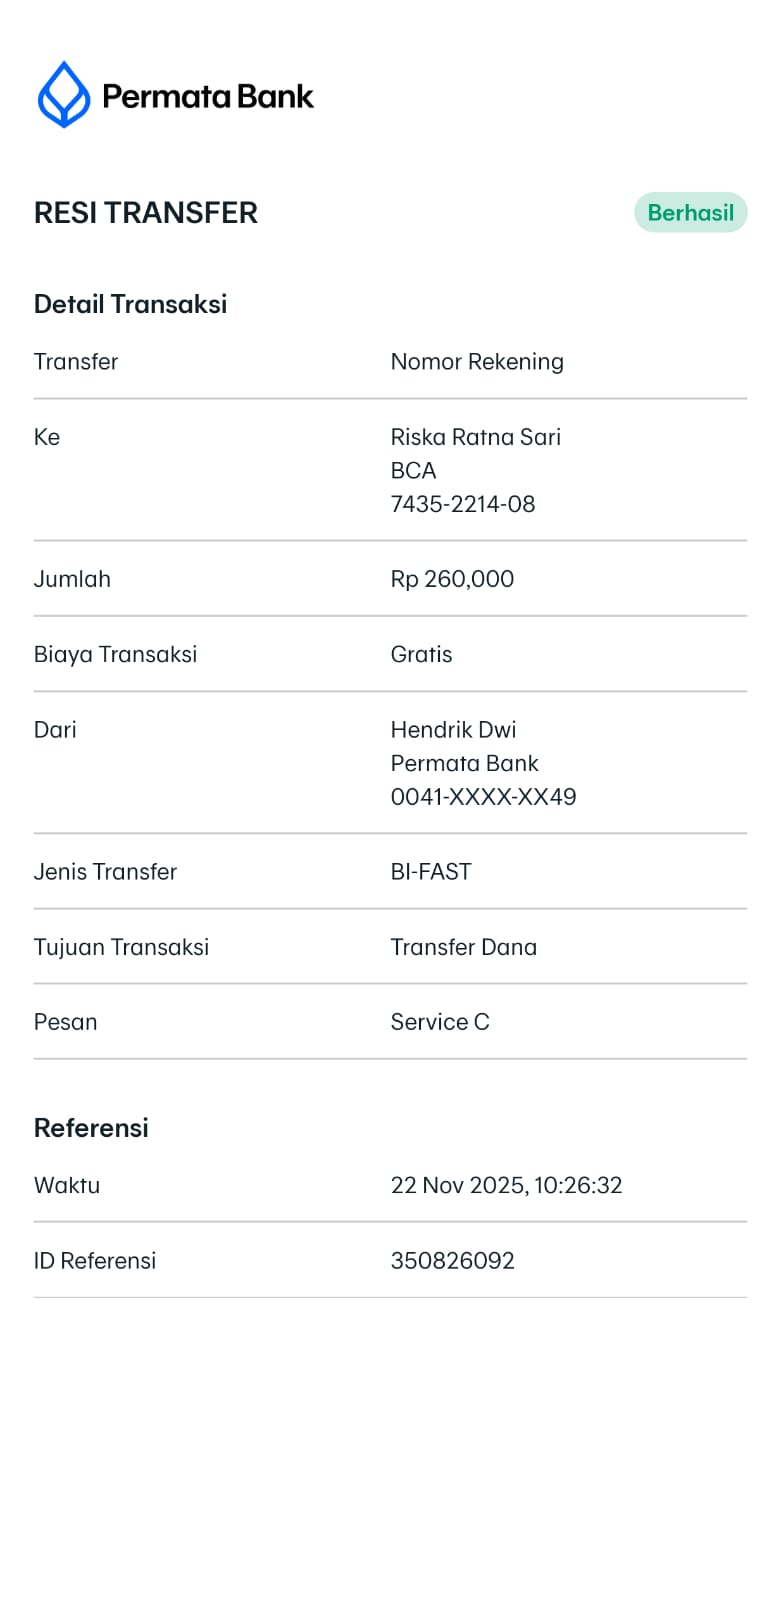The width and height of the screenshot is (781, 1600).
Task: Tap the Permata Bank wordmark text
Action: [x=208, y=96]
